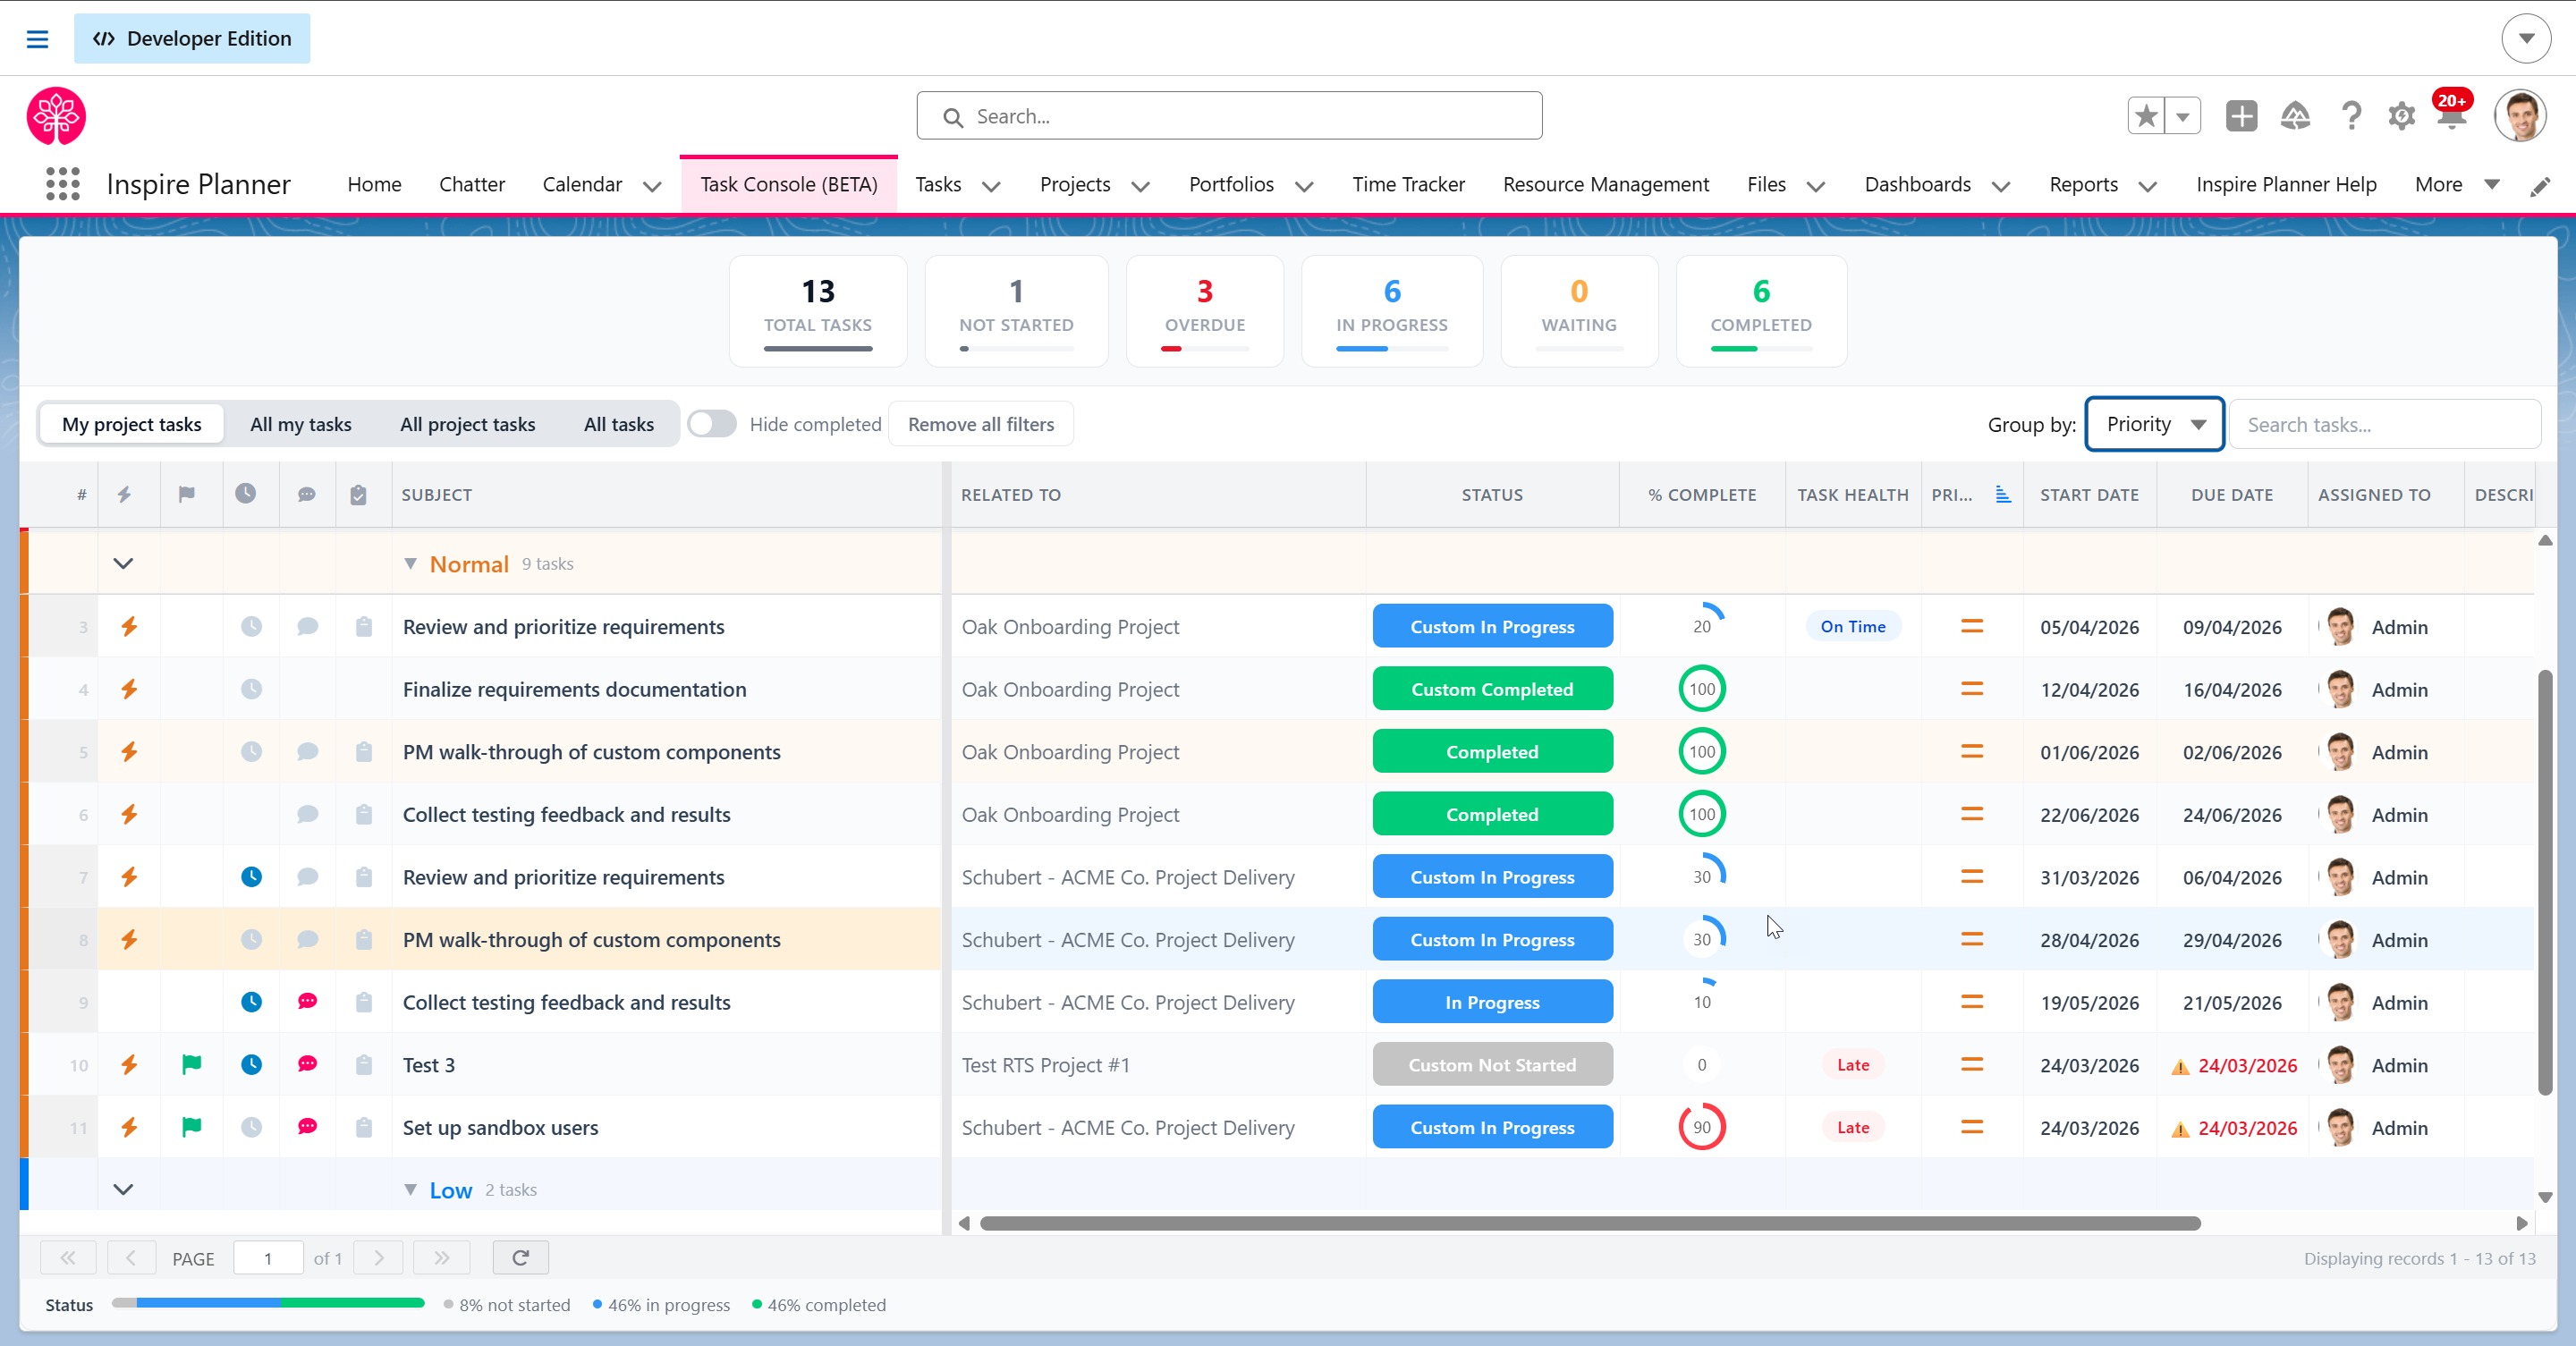Click the green flag on Test 3 row
2576x1346 pixels.
pos(191,1064)
